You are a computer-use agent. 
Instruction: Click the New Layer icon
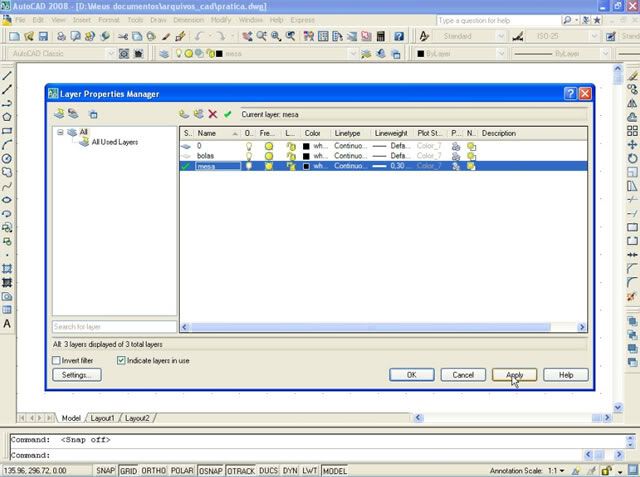184,115
